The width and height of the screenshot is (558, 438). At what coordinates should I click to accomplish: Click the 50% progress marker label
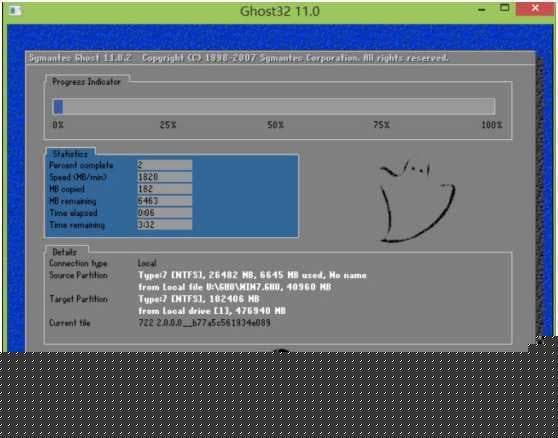275,125
